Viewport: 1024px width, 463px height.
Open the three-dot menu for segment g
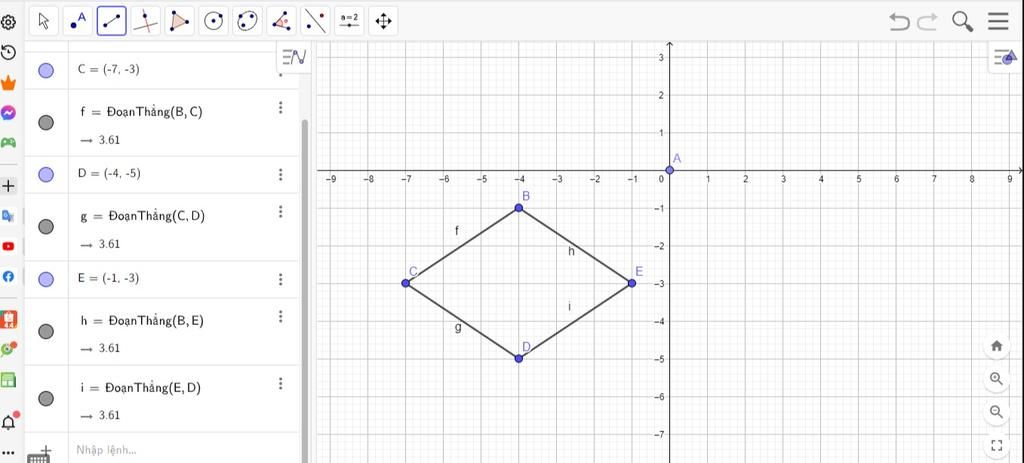[281, 212]
